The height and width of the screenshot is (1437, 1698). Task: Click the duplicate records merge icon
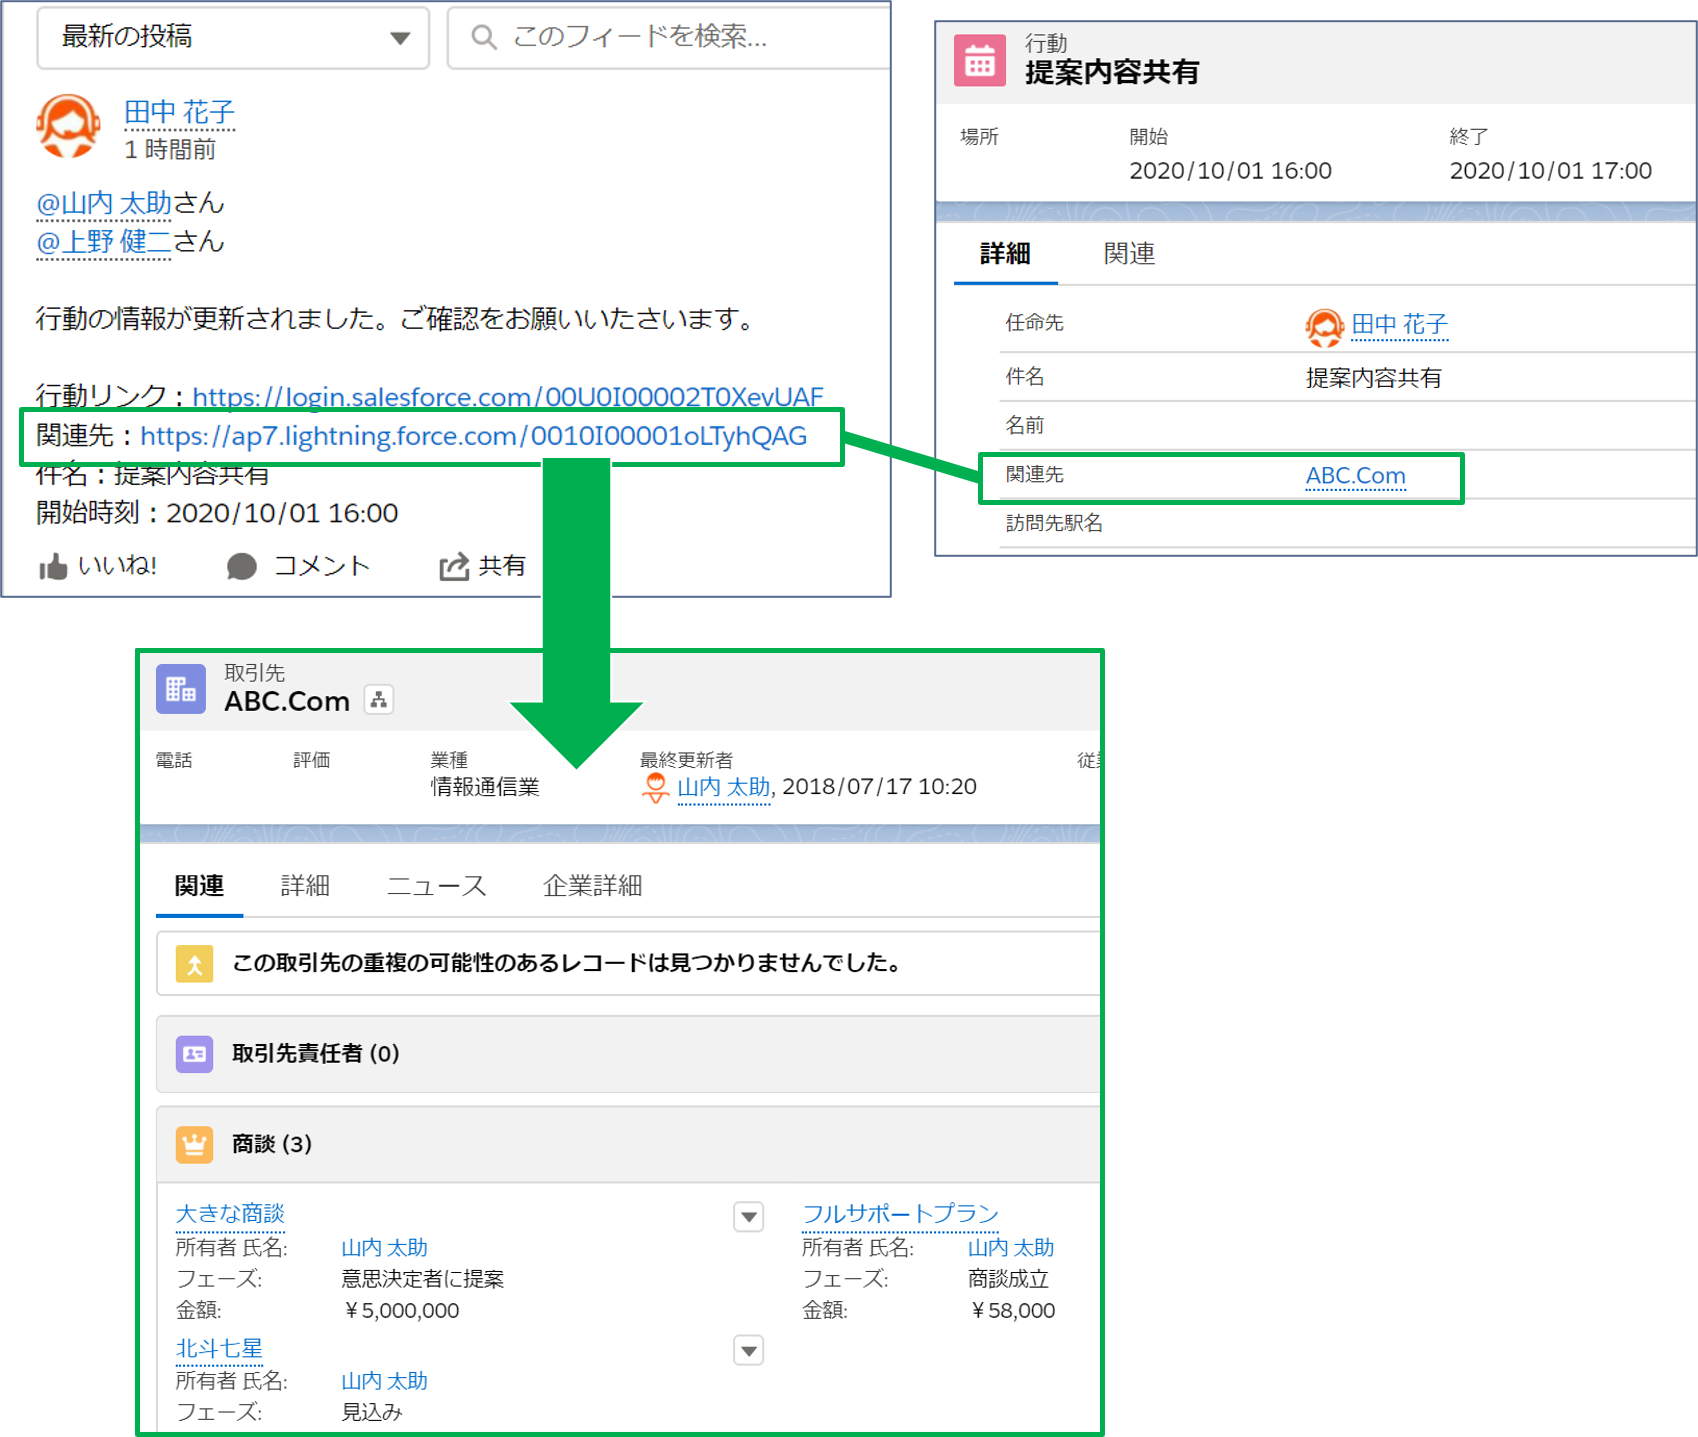click(x=195, y=964)
